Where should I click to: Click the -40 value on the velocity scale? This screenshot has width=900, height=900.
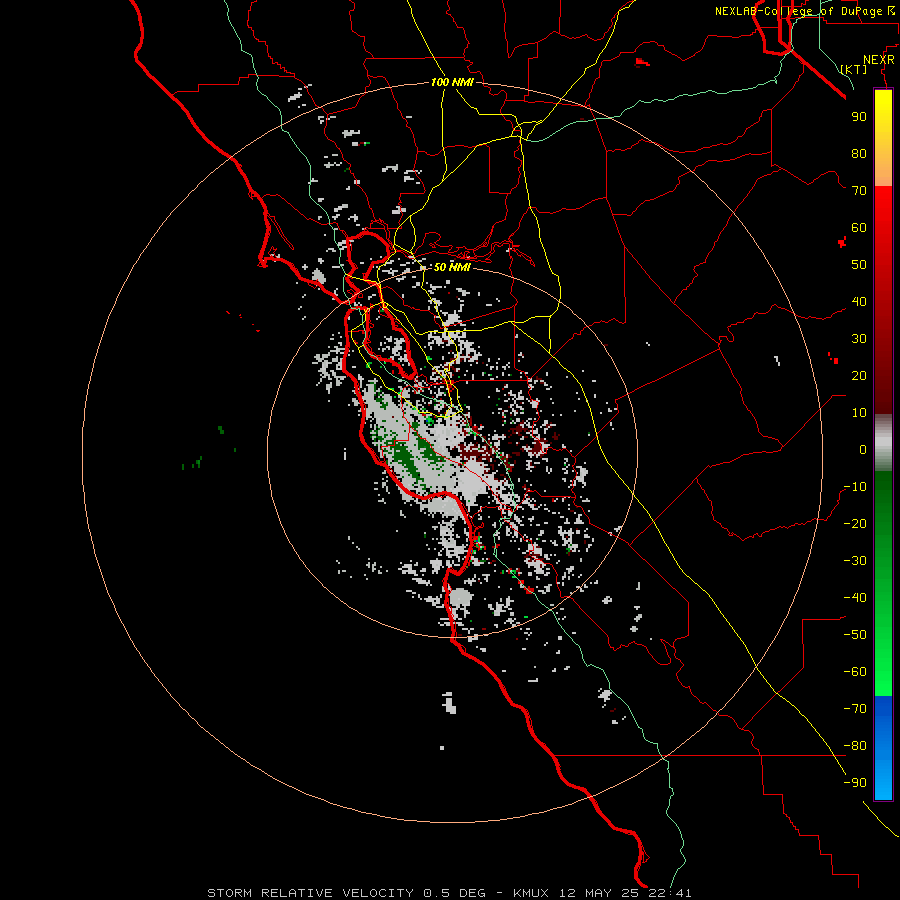[x=855, y=598]
